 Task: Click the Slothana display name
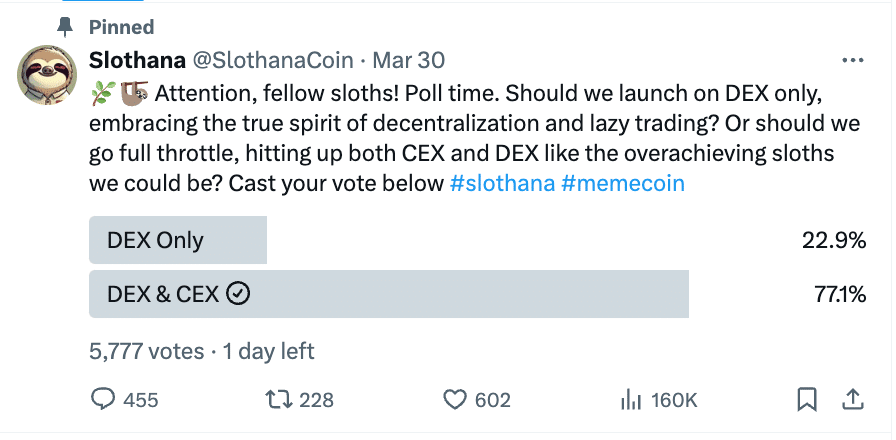pos(136,60)
